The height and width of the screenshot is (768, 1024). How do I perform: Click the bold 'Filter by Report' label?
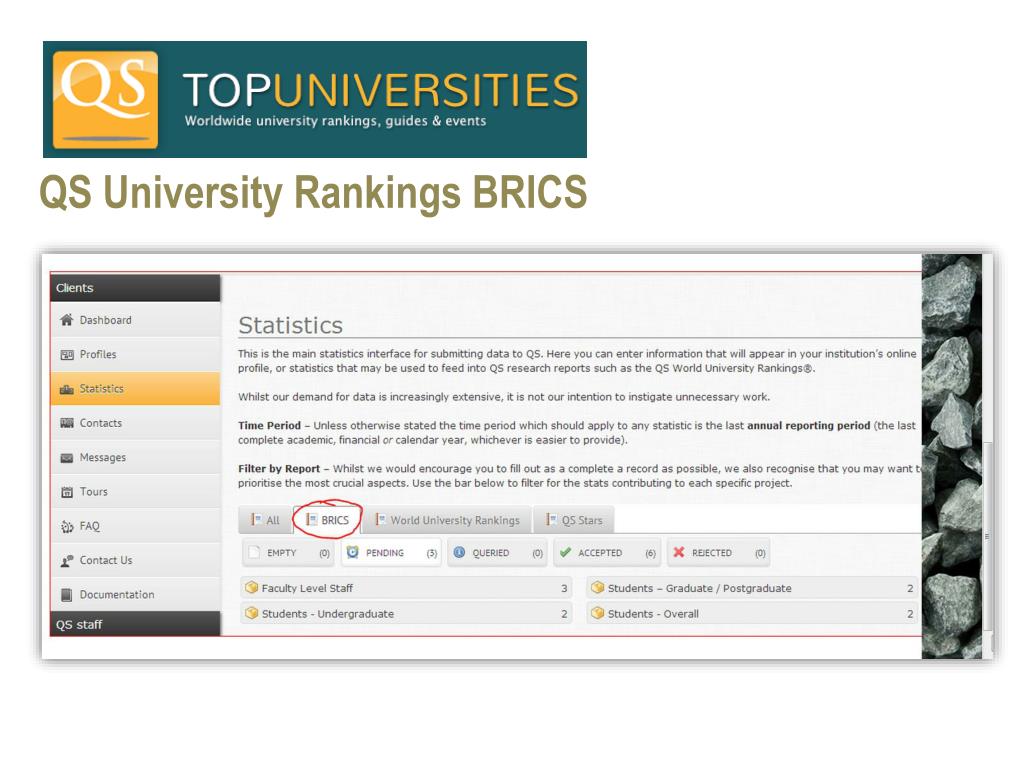tap(279, 468)
